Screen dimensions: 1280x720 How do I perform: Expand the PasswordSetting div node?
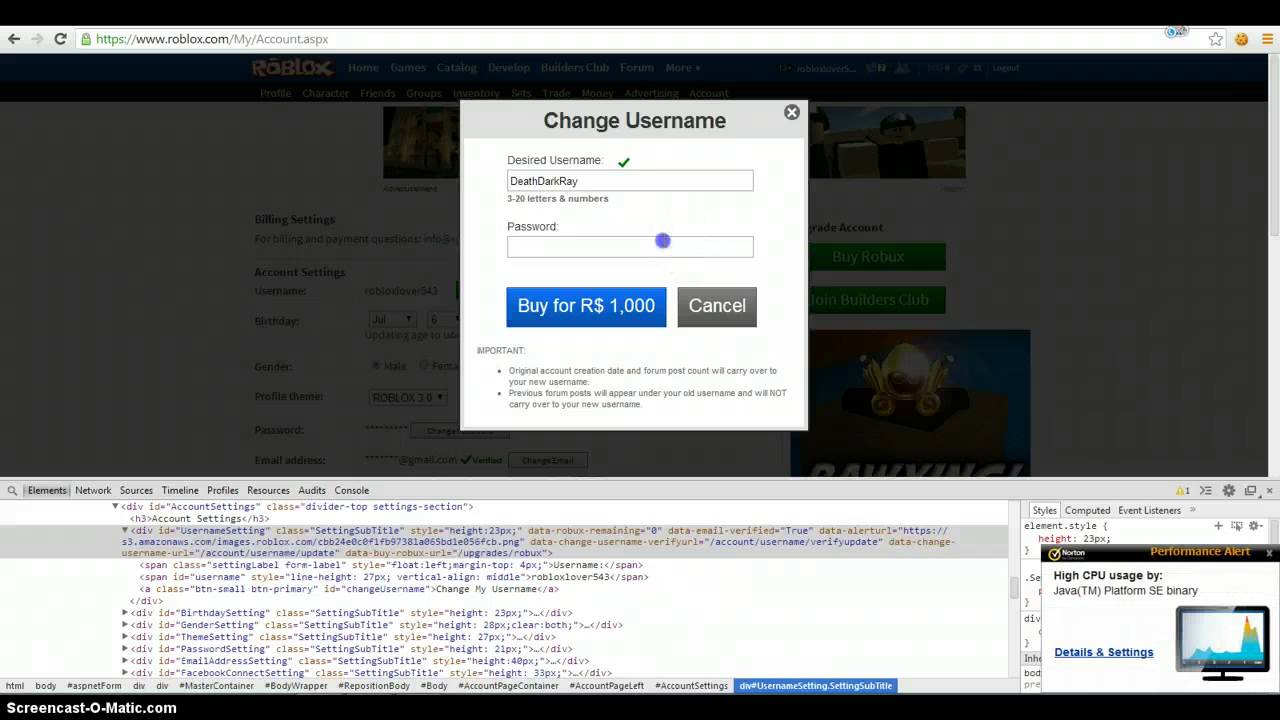pos(125,649)
